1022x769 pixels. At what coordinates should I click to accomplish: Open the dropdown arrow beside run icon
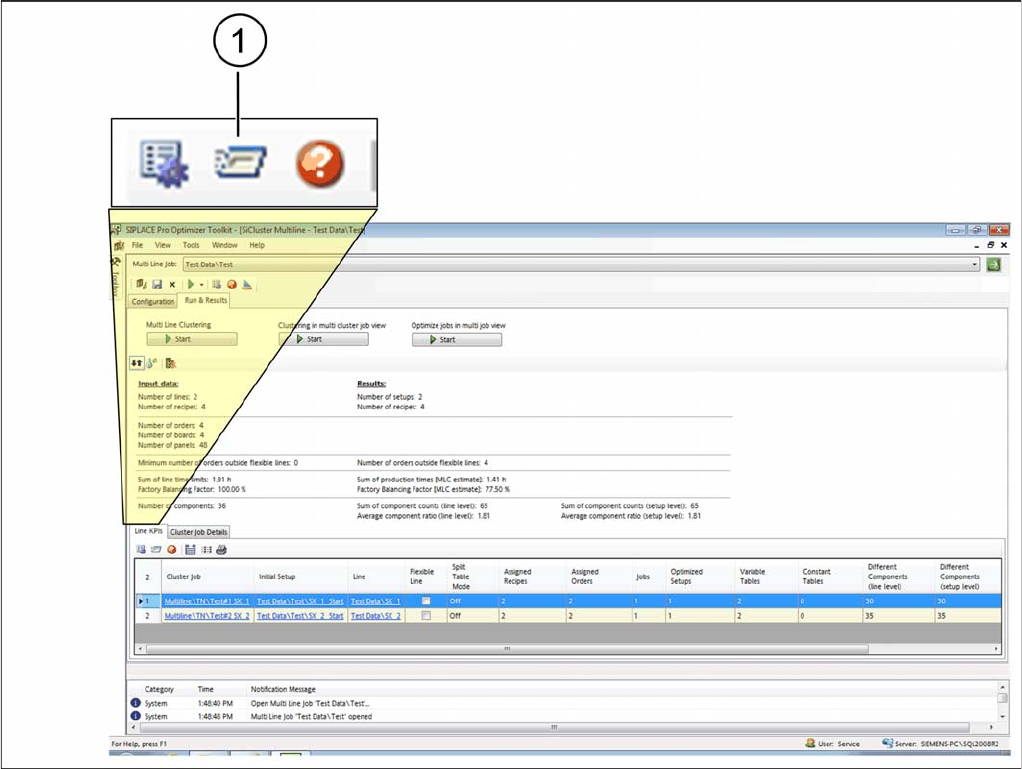click(201, 285)
